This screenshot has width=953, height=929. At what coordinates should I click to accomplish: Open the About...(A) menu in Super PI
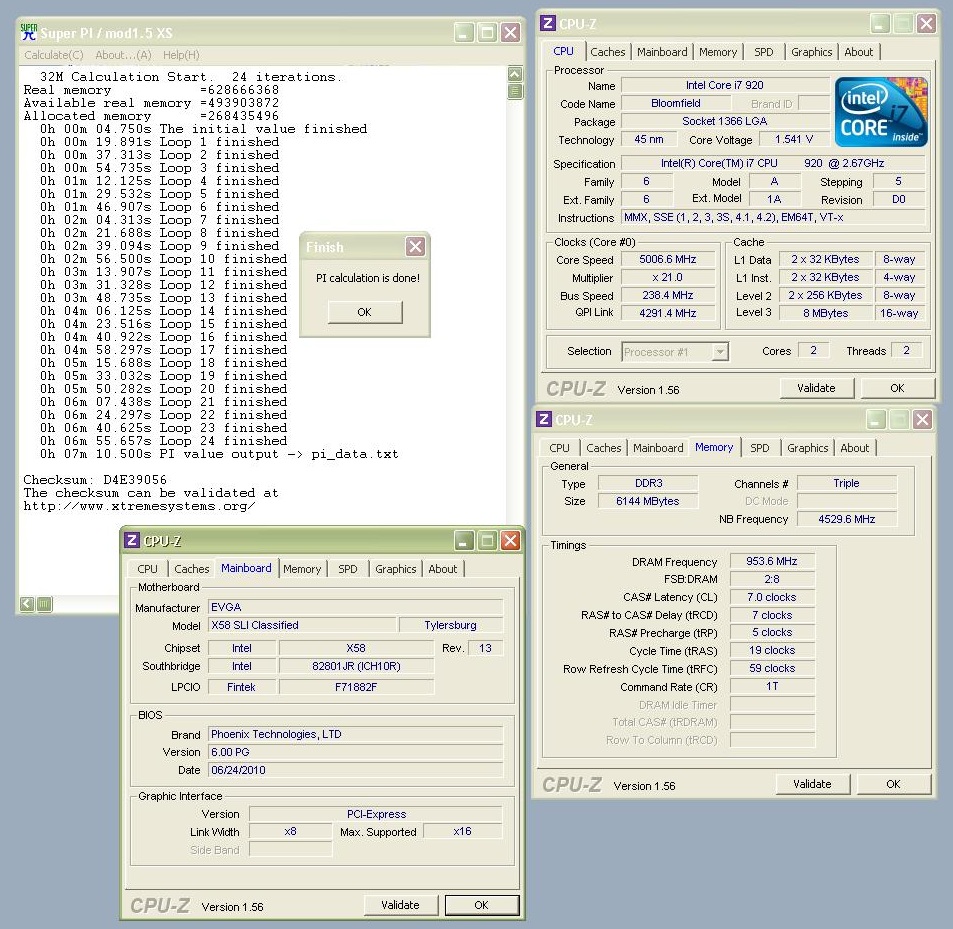[123, 55]
